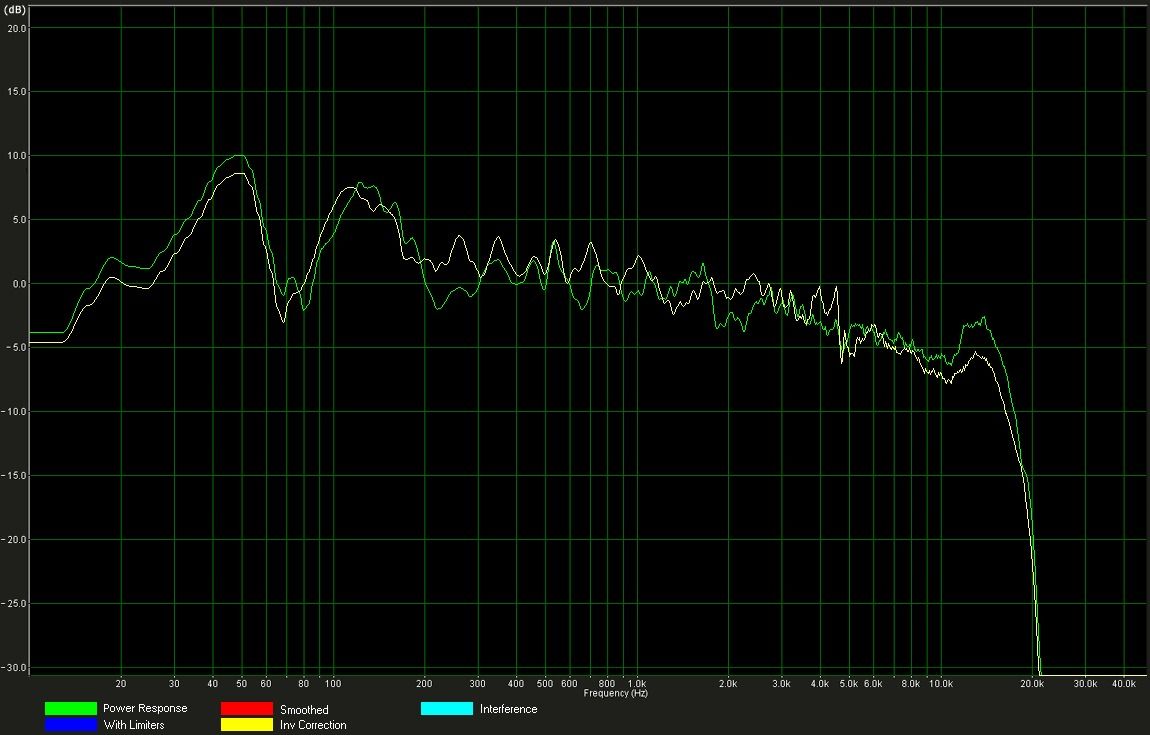Click the blue With Limiters color swatch

pos(71,725)
